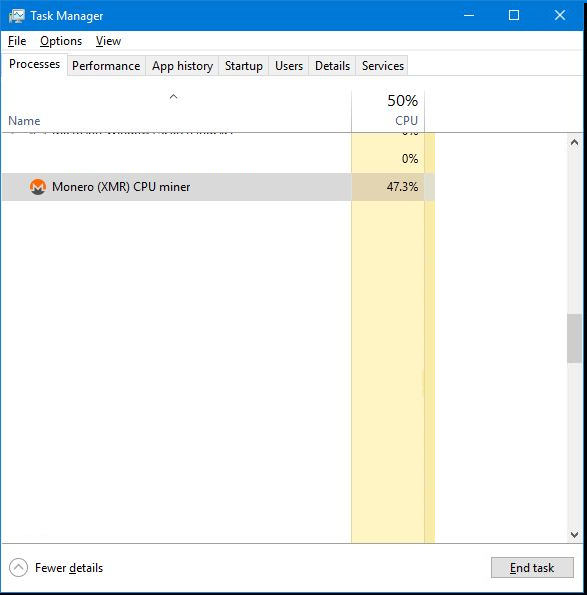Click the vertical scrollbar thumb
This screenshot has width=587, height=595.
click(574, 338)
